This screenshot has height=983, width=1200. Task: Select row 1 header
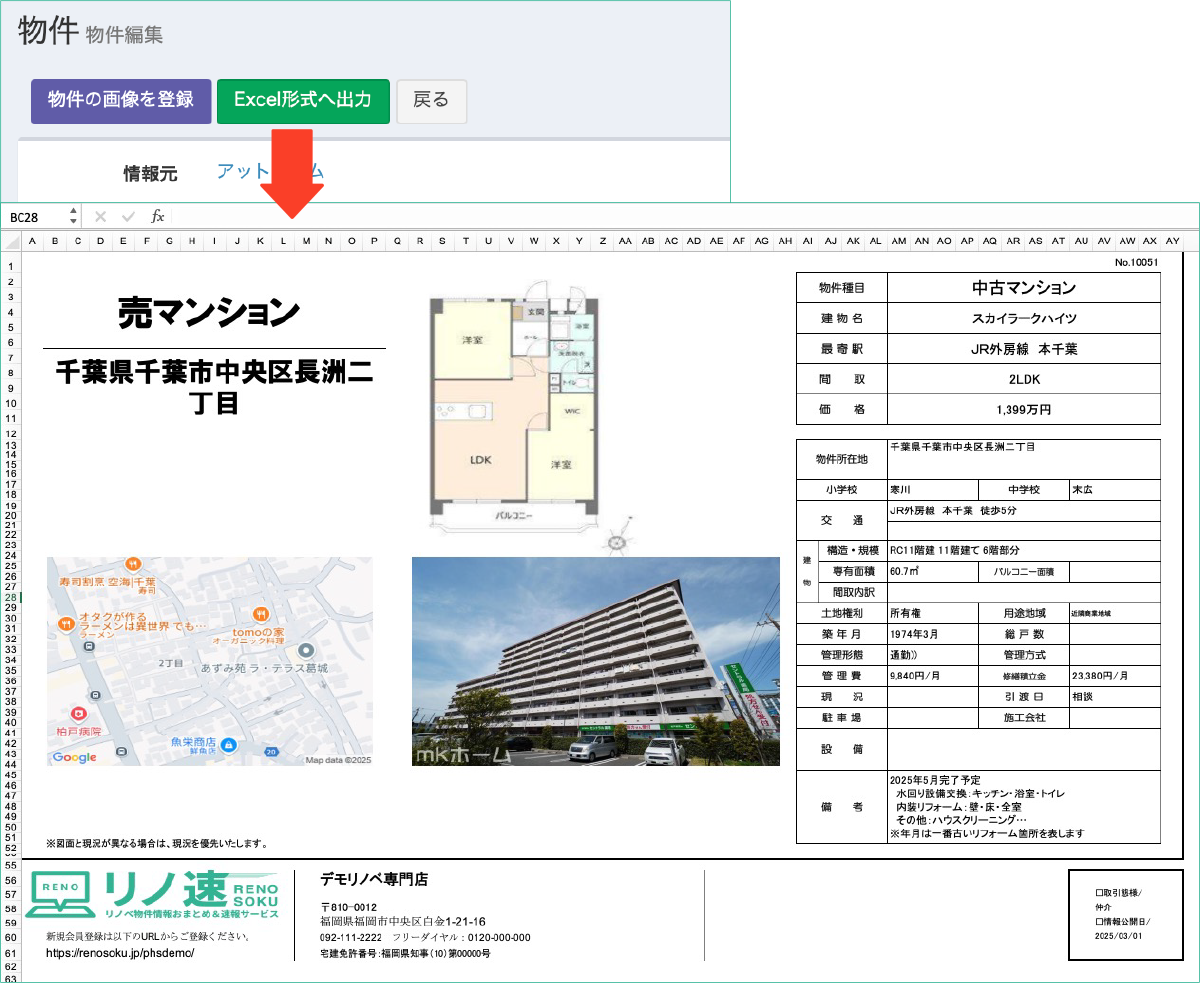pyautogui.click(x=11, y=267)
